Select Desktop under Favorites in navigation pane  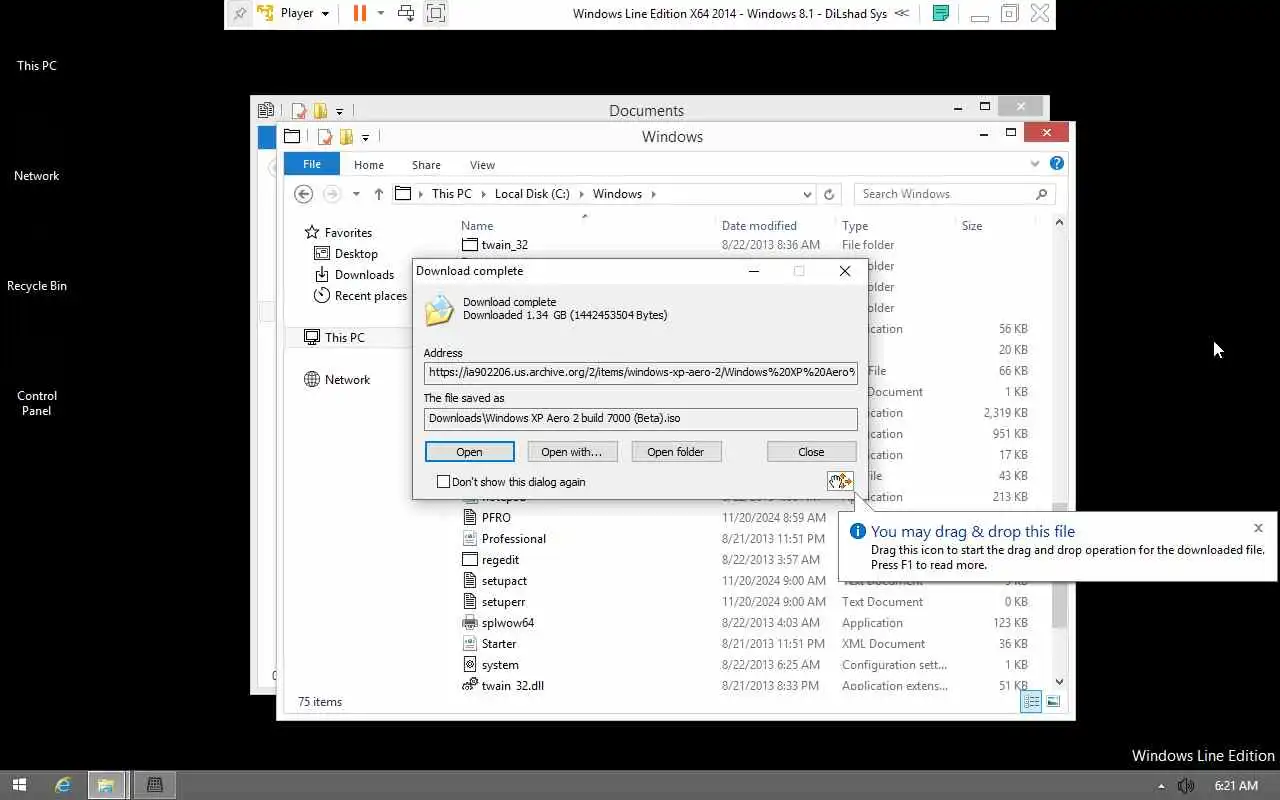[346, 254]
